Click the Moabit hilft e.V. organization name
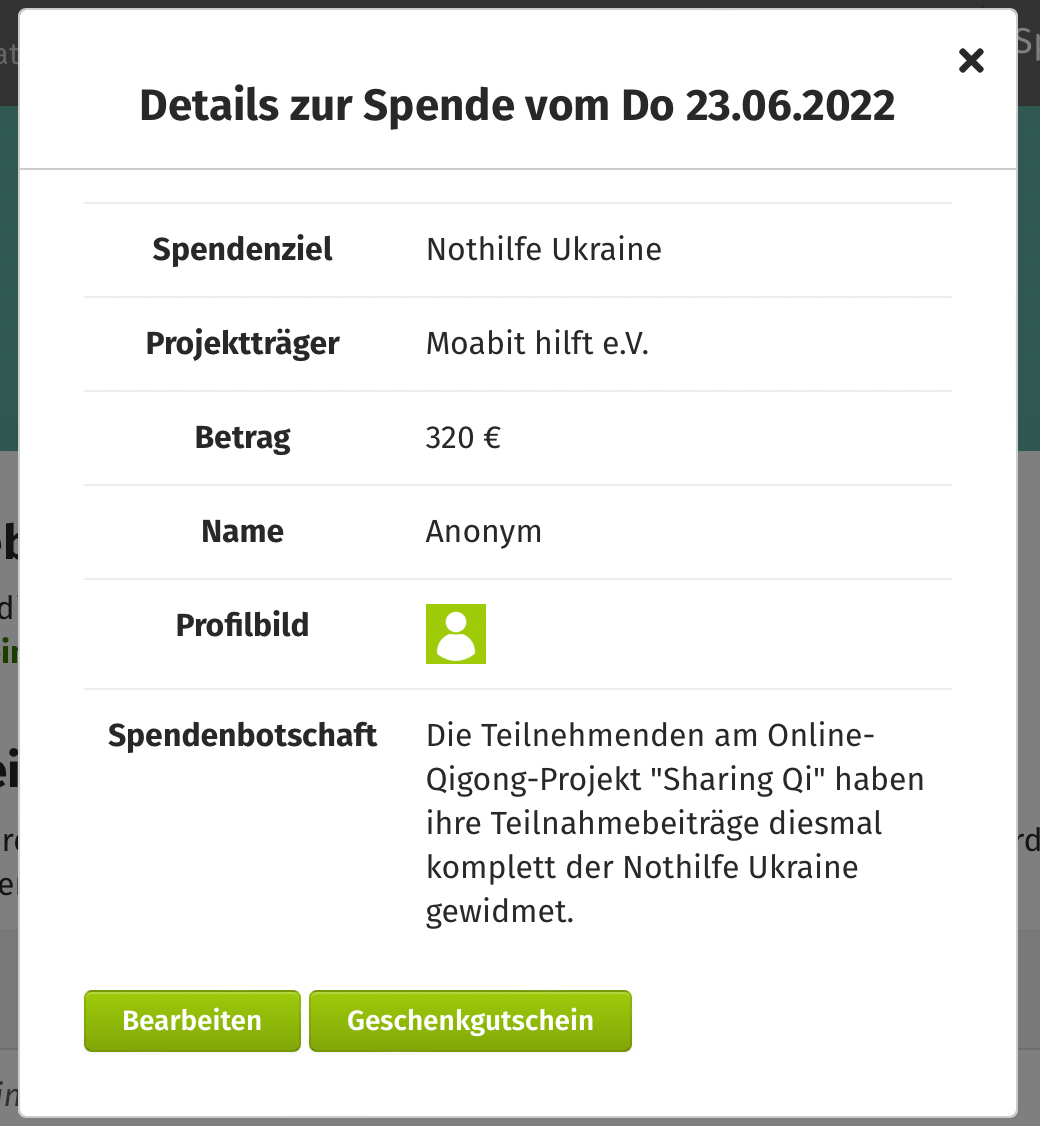Image resolution: width=1040 pixels, height=1126 pixels. click(x=537, y=343)
